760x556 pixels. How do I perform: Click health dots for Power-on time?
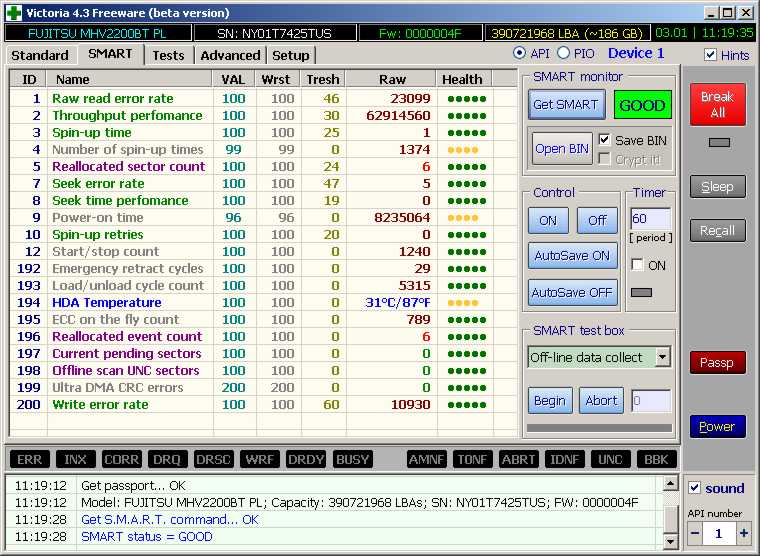[x=463, y=218]
